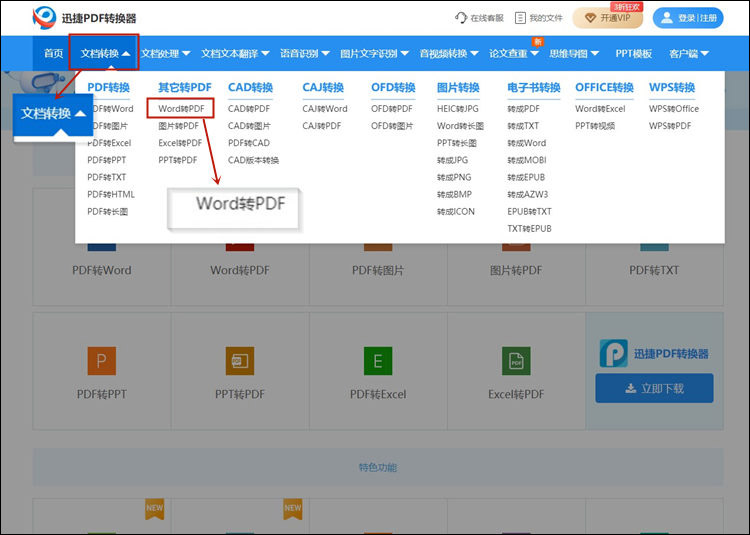This screenshot has height=535, width=750.
Task: Choose 转成BMP option
Action: (454, 195)
